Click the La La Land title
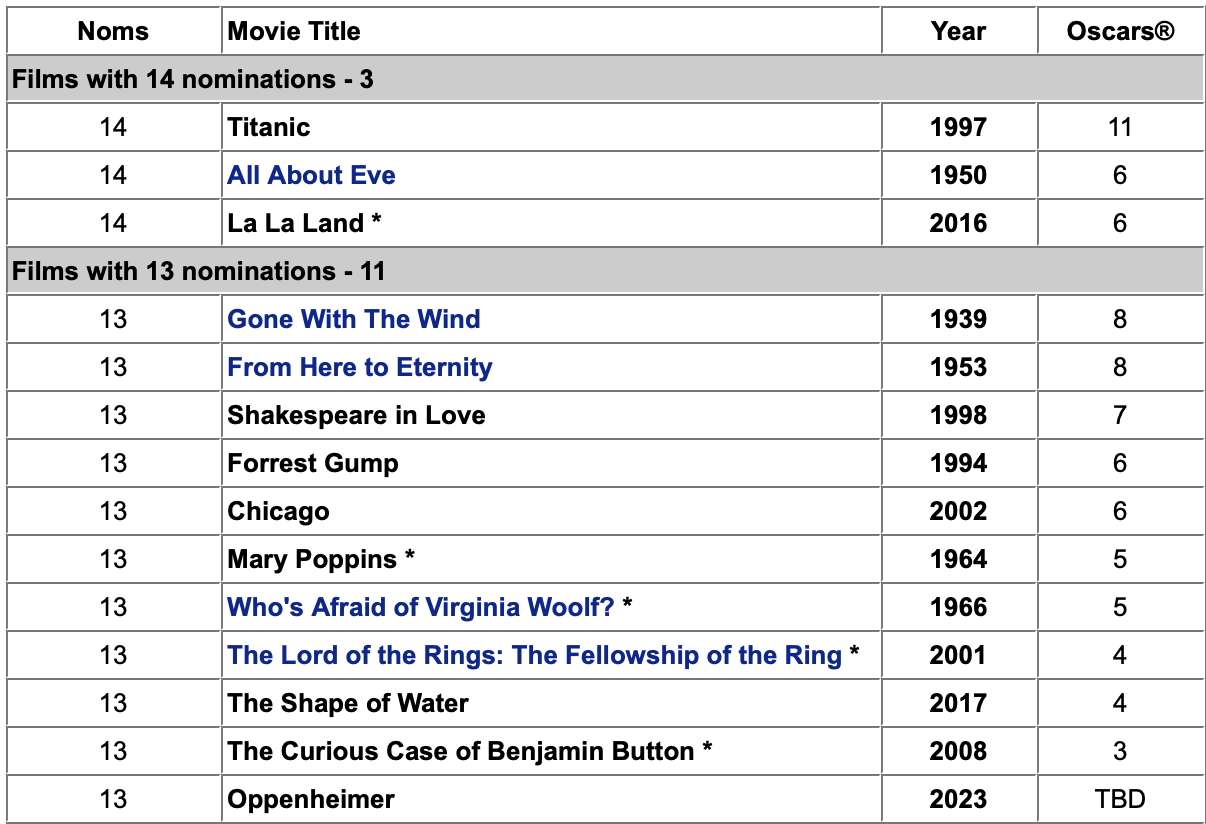This screenshot has height=824, width=1206. [296, 223]
